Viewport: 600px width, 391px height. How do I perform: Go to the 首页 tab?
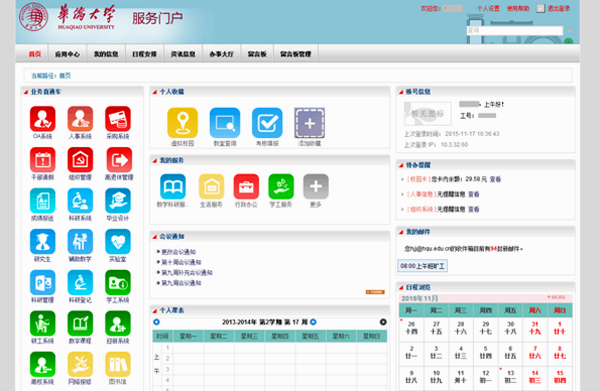pos(34,54)
